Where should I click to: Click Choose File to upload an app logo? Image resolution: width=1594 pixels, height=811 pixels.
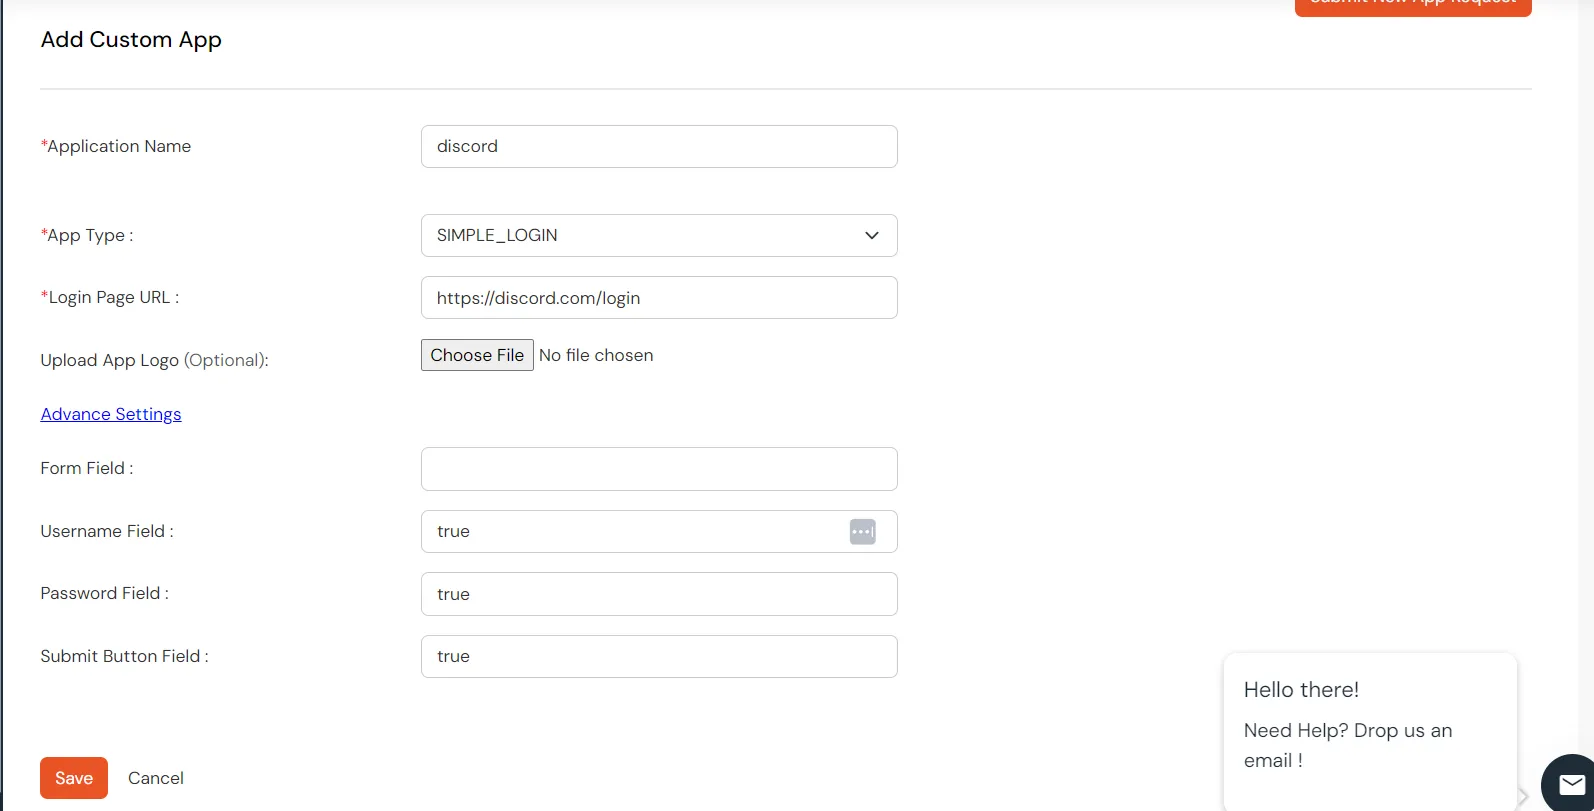pyautogui.click(x=477, y=354)
